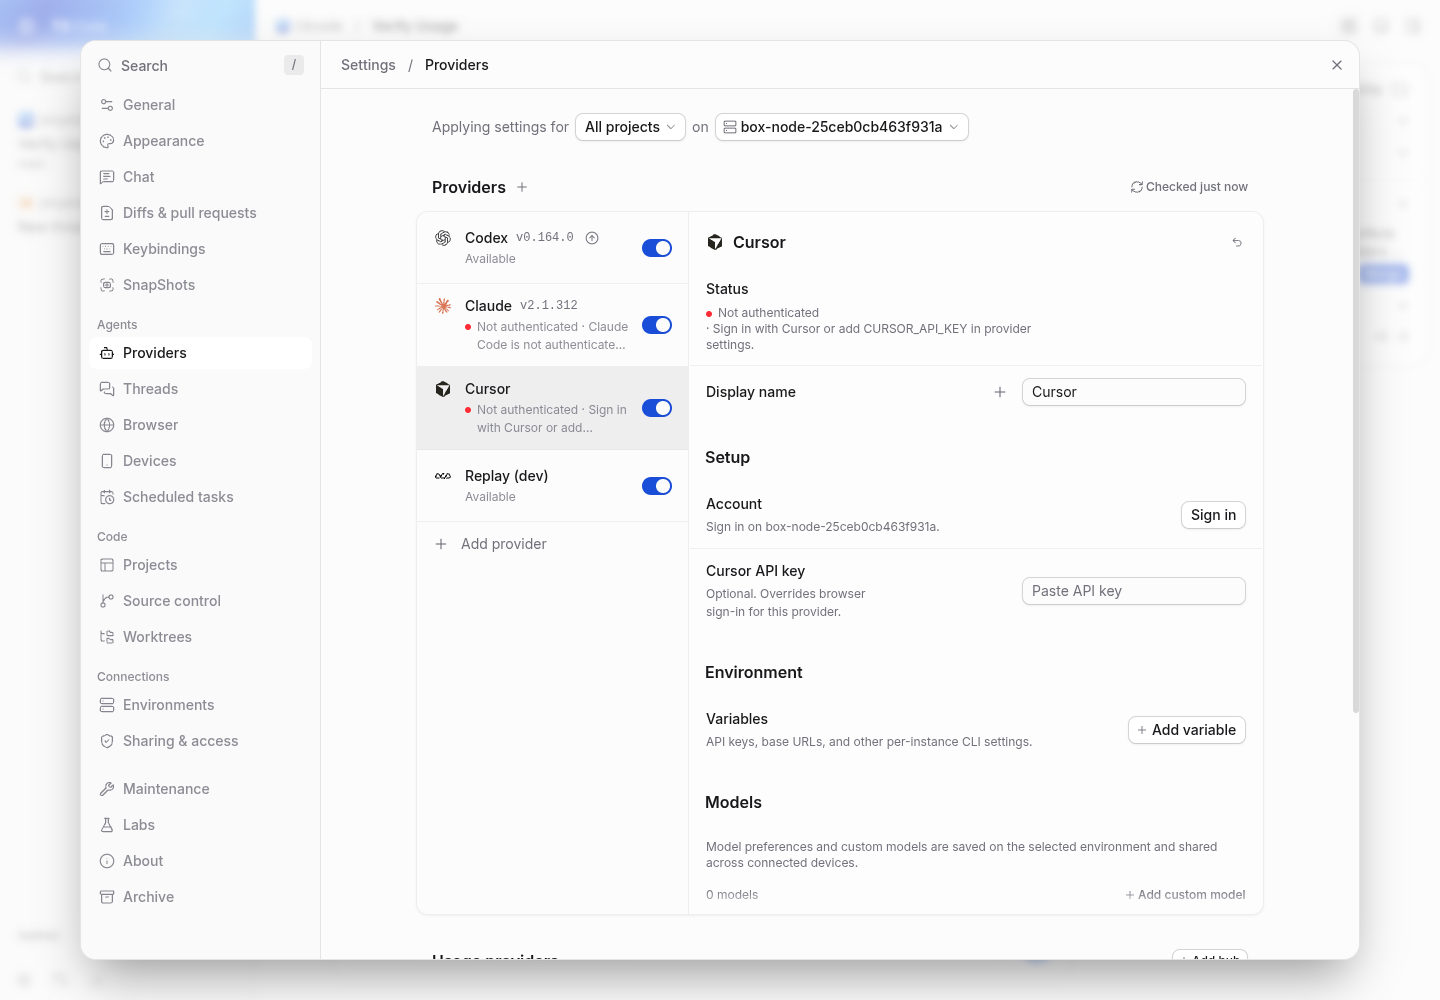Open Chat settings
This screenshot has height=1000, width=1440.
point(200,177)
